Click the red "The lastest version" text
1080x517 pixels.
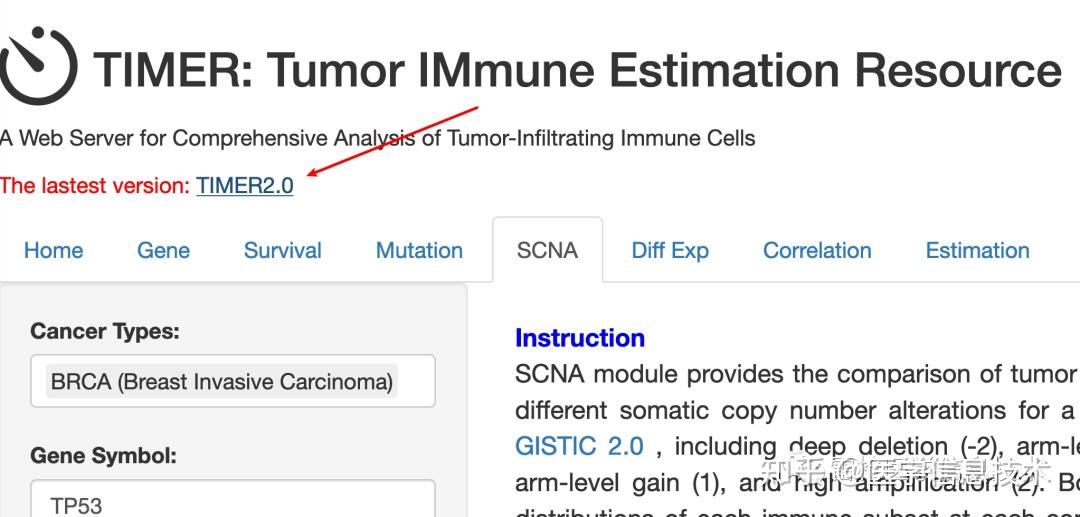pyautogui.click(x=95, y=186)
